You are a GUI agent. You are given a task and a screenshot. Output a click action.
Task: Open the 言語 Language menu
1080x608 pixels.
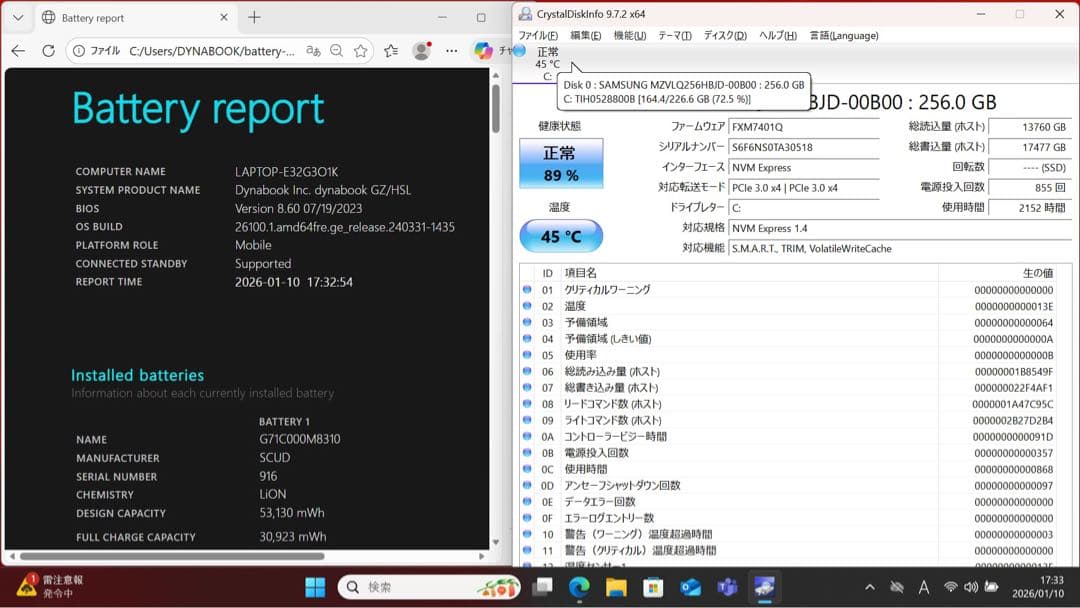pos(843,35)
